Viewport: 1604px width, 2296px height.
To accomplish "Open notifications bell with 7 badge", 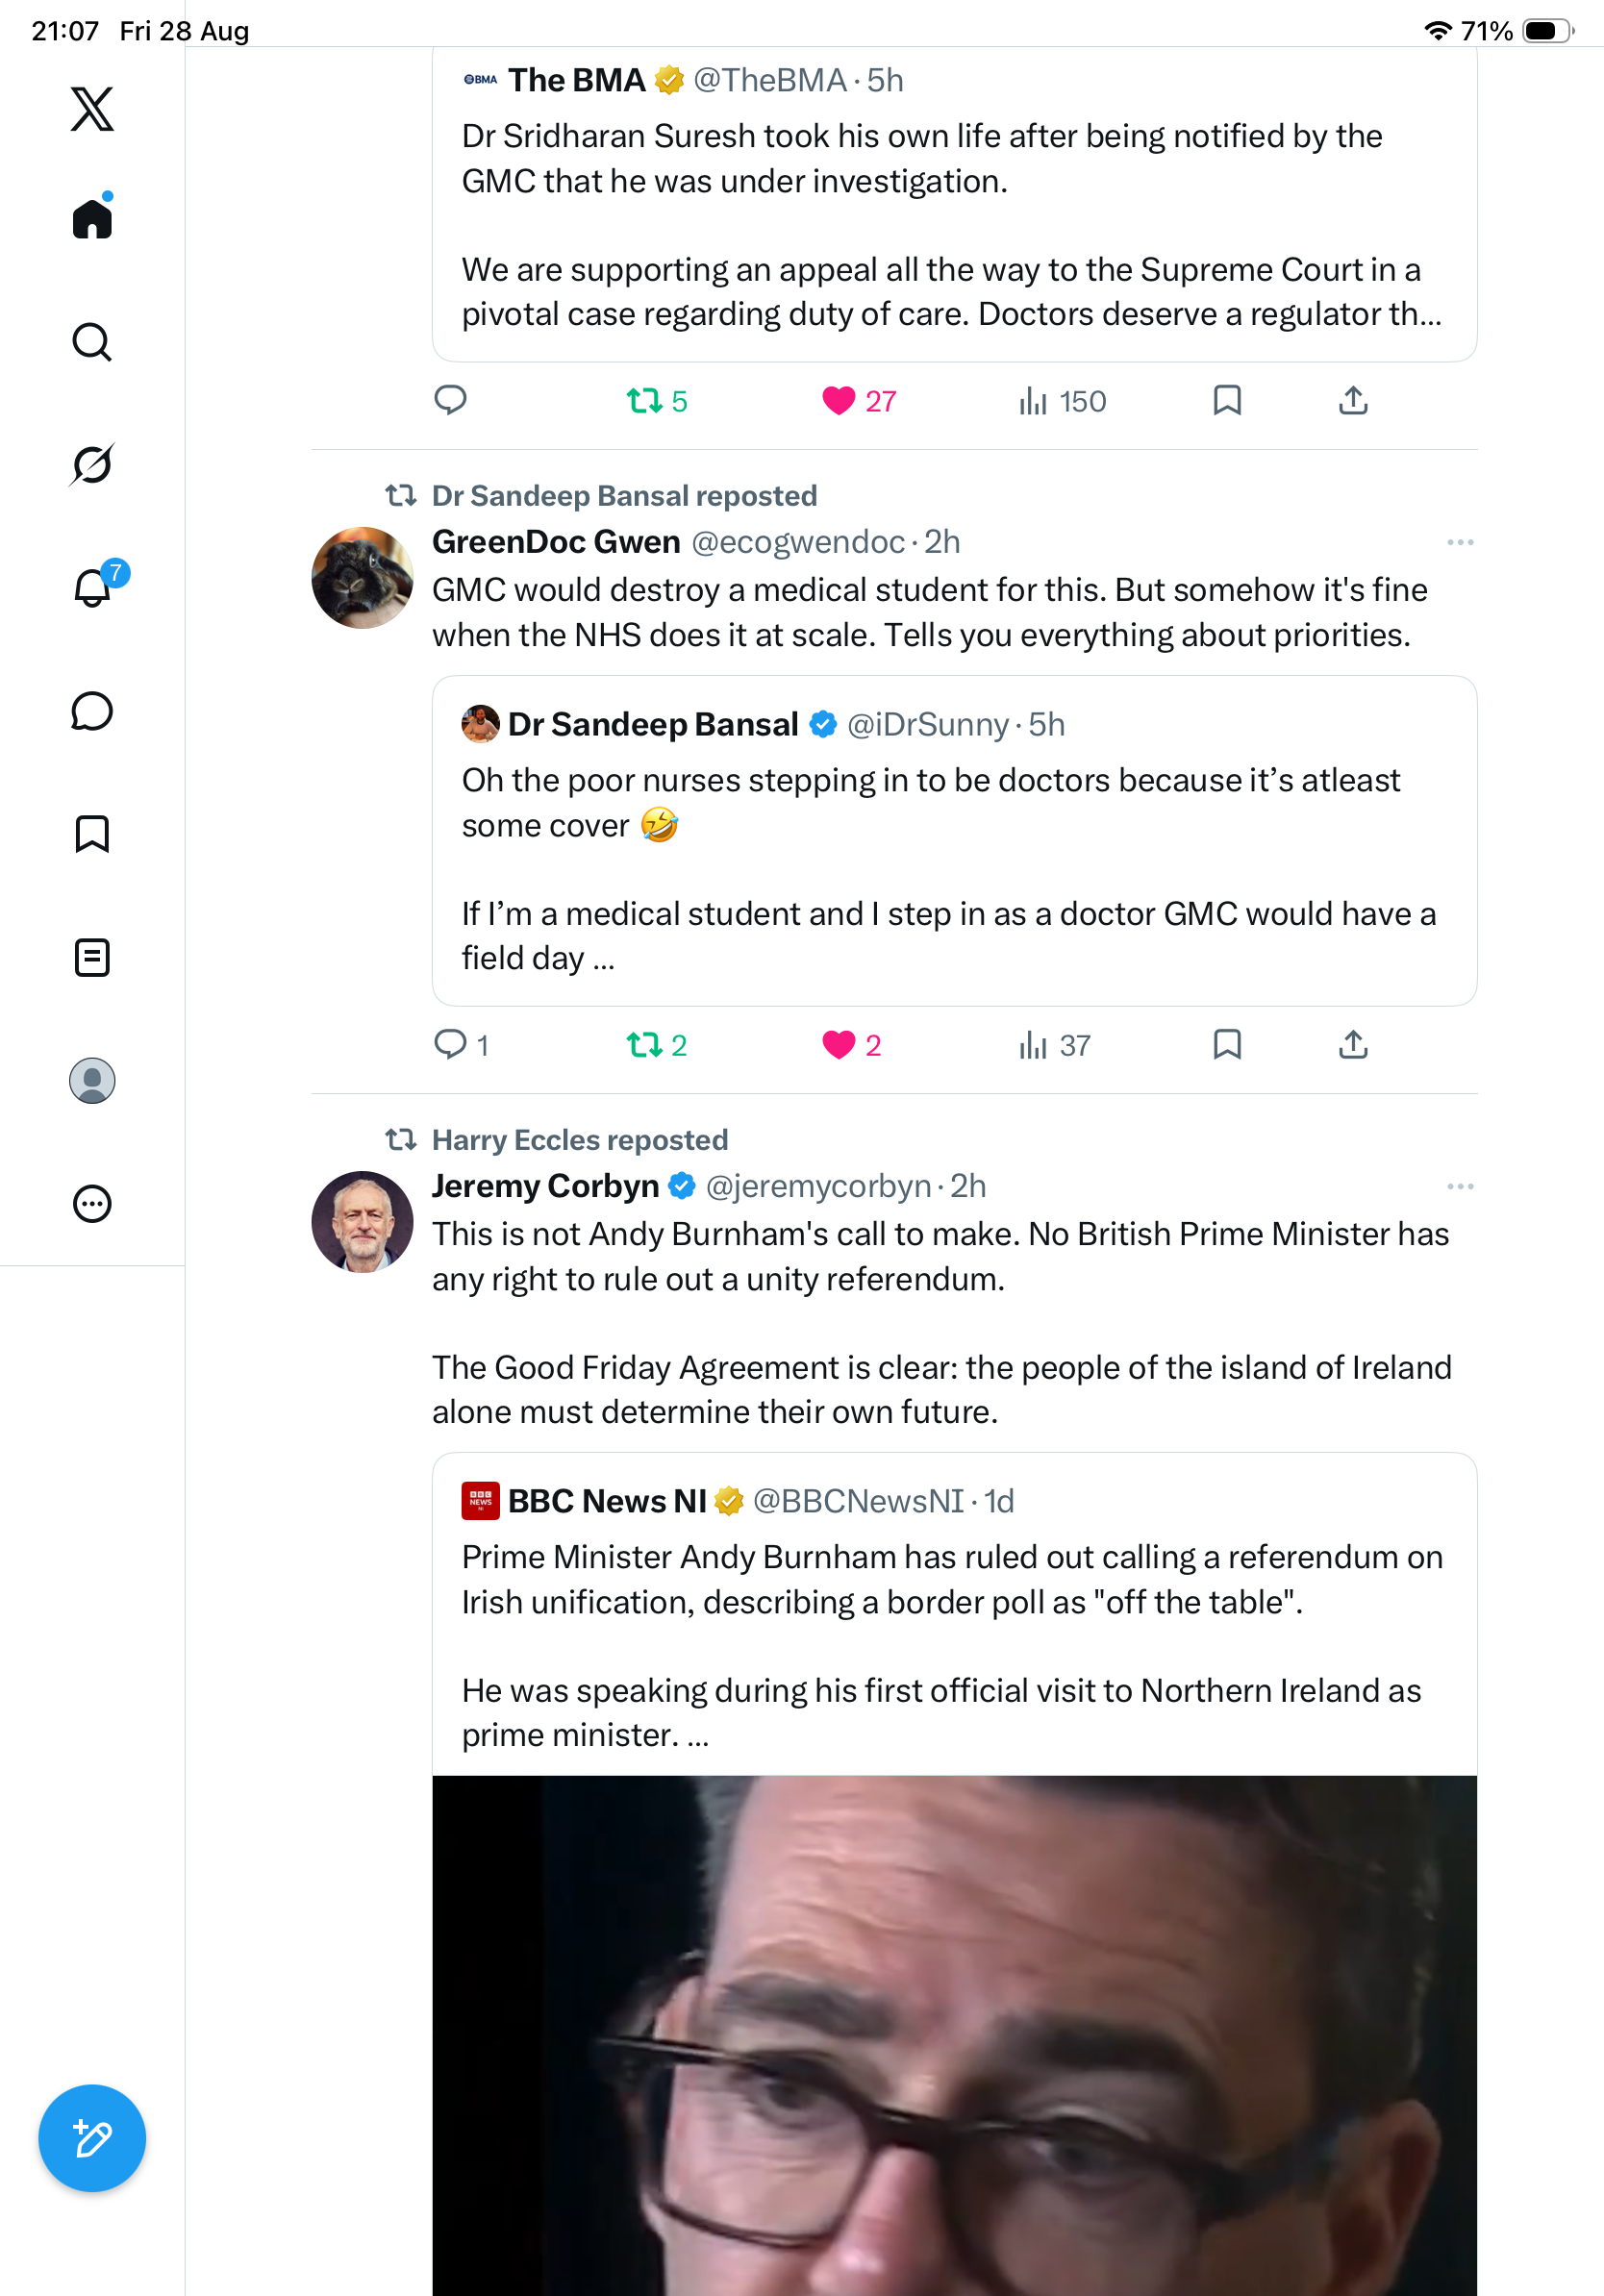I will 93,586.
